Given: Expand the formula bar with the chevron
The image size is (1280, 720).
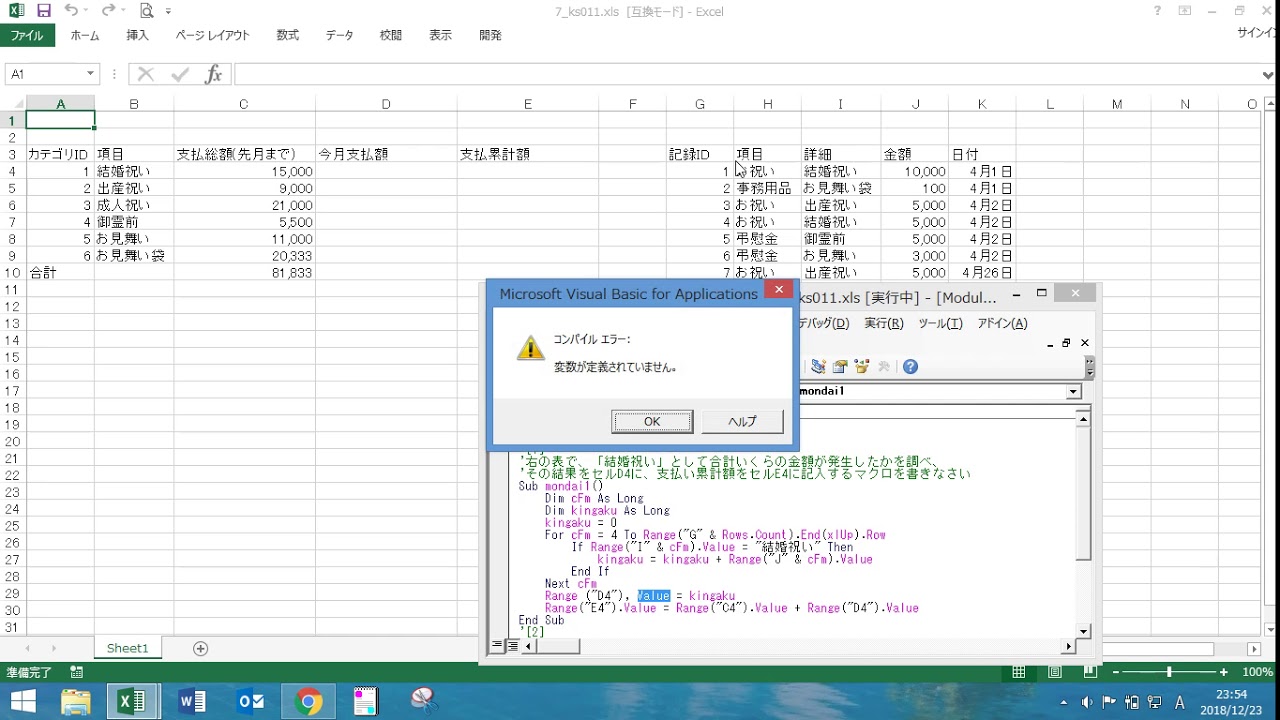Looking at the screenshot, I should tap(1269, 74).
